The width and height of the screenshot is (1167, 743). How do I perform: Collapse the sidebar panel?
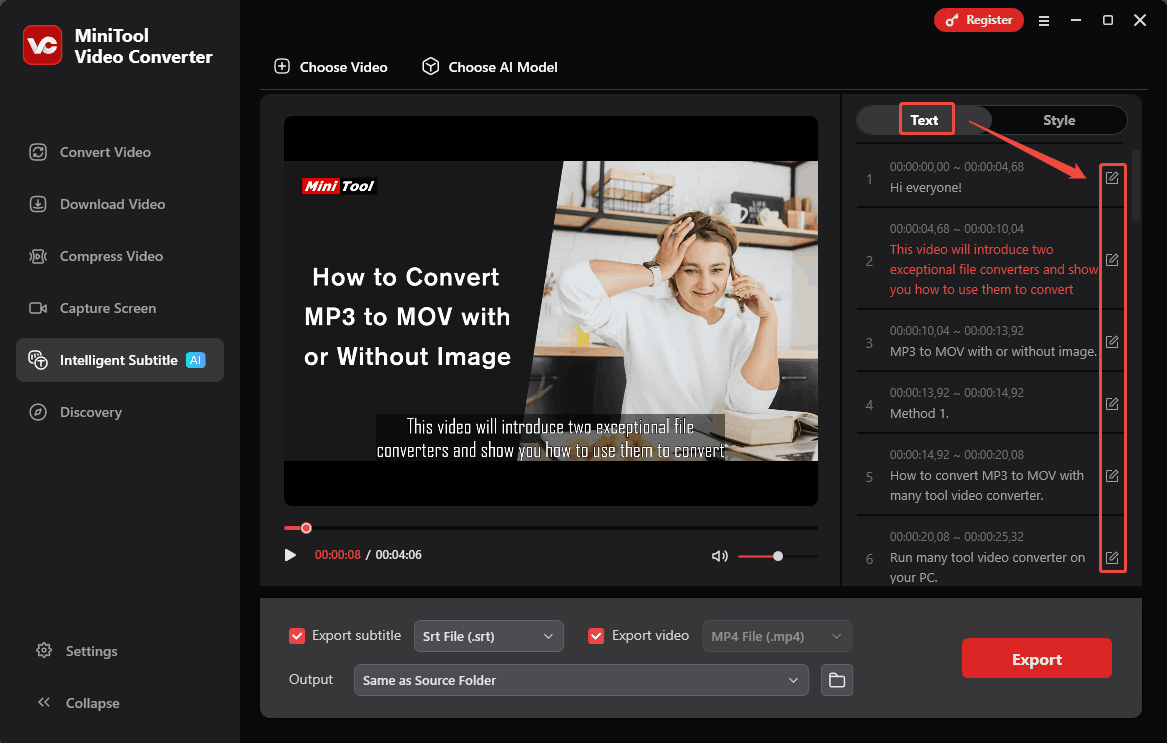78,703
